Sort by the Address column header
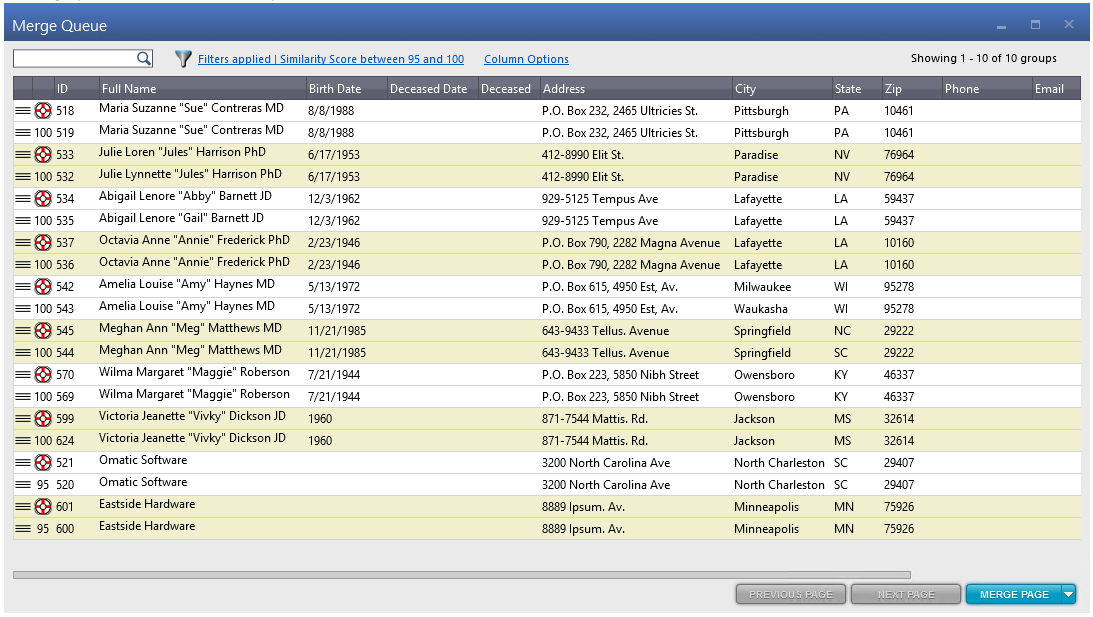The image size is (1093, 617). coord(636,89)
